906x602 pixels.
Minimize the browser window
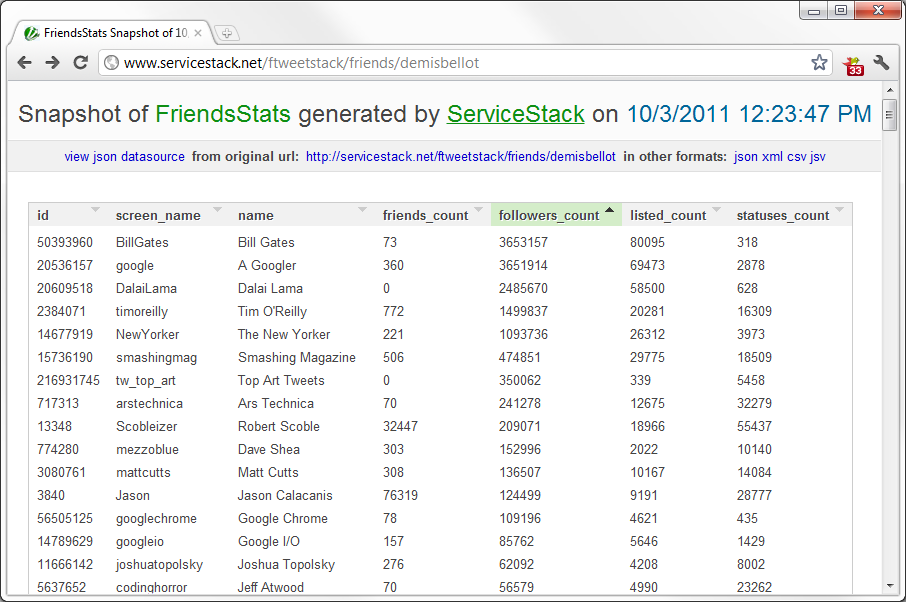pos(814,10)
